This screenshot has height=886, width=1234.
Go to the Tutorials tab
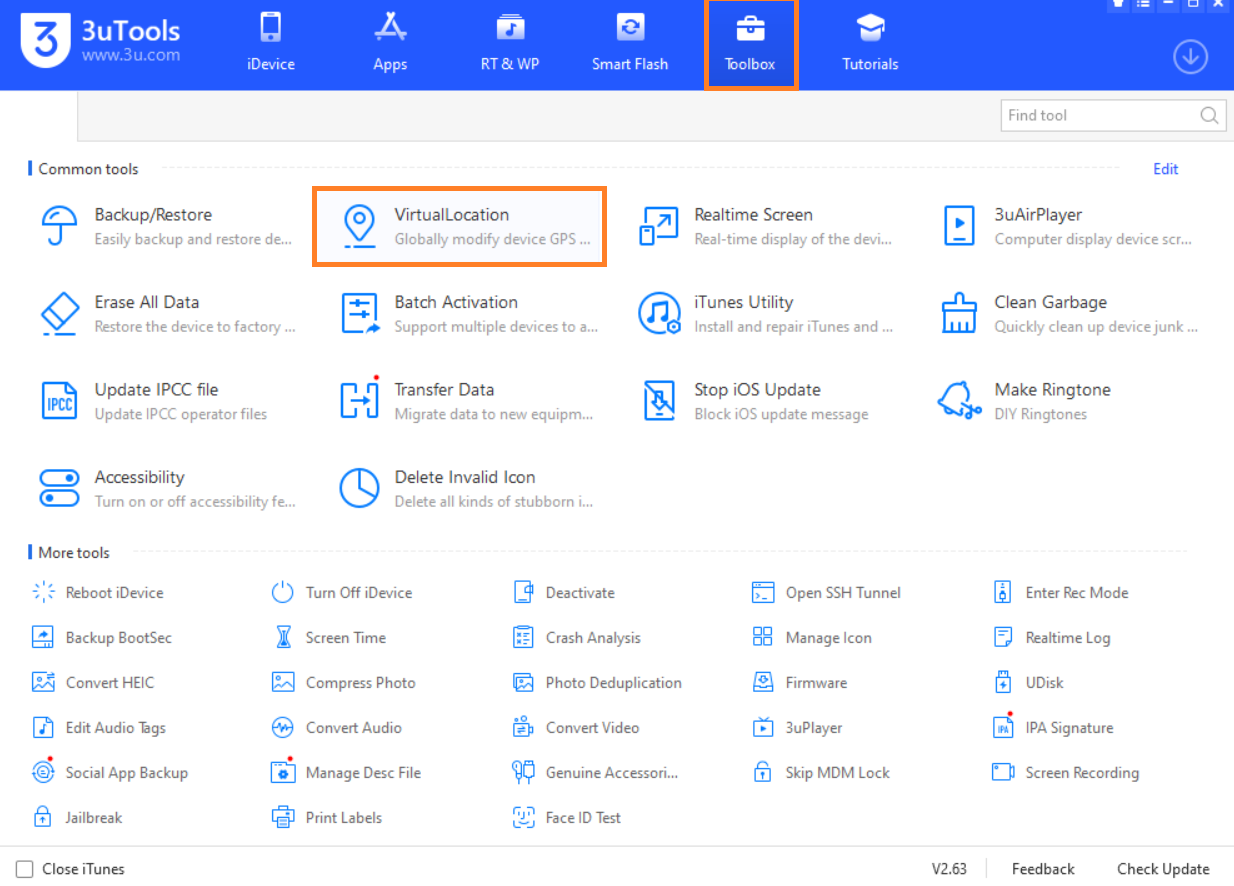coord(870,45)
